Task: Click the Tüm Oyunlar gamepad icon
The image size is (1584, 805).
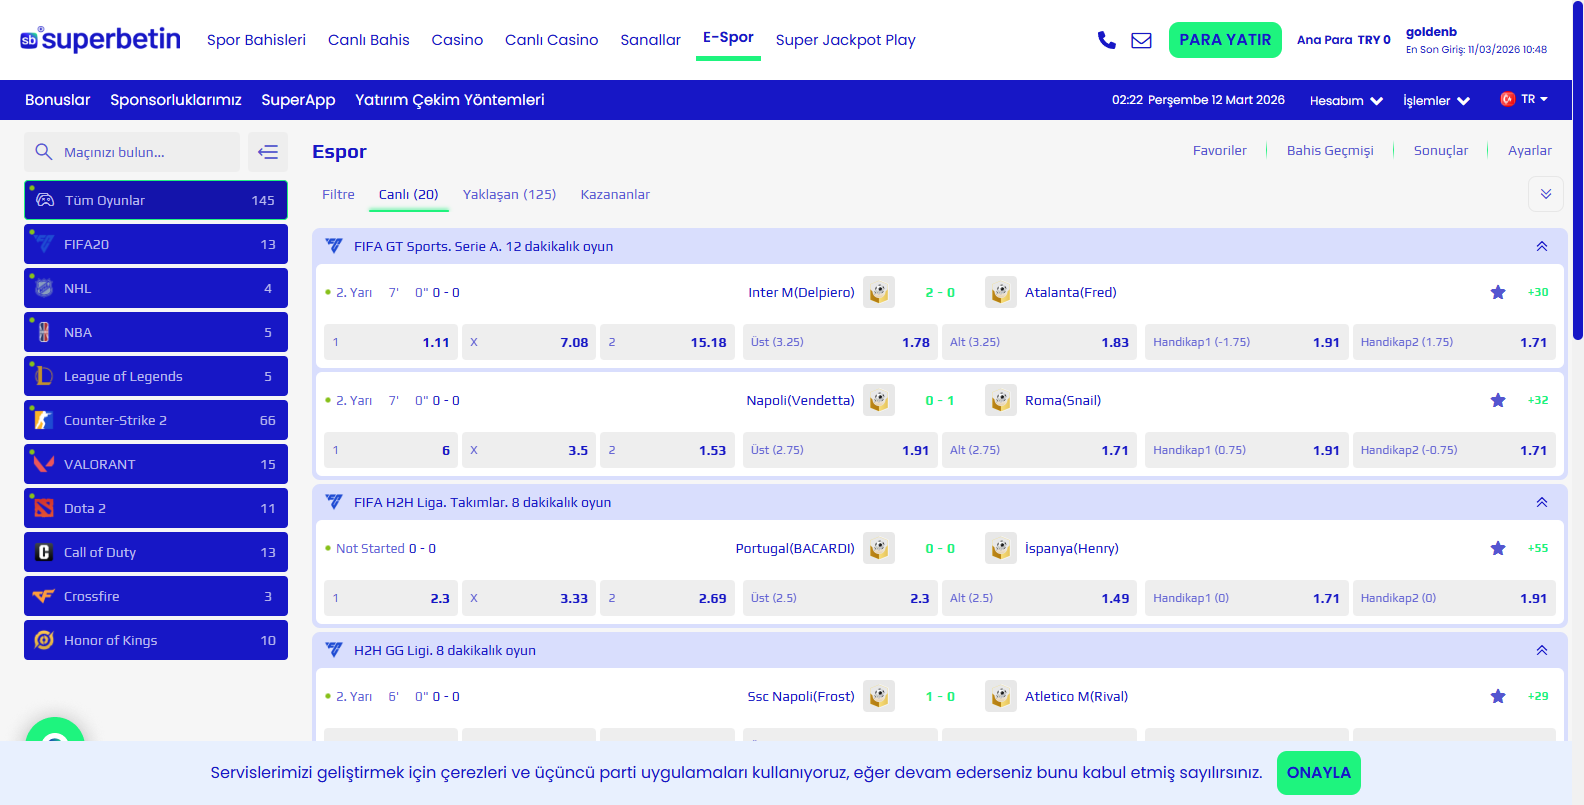Action: click(x=45, y=200)
